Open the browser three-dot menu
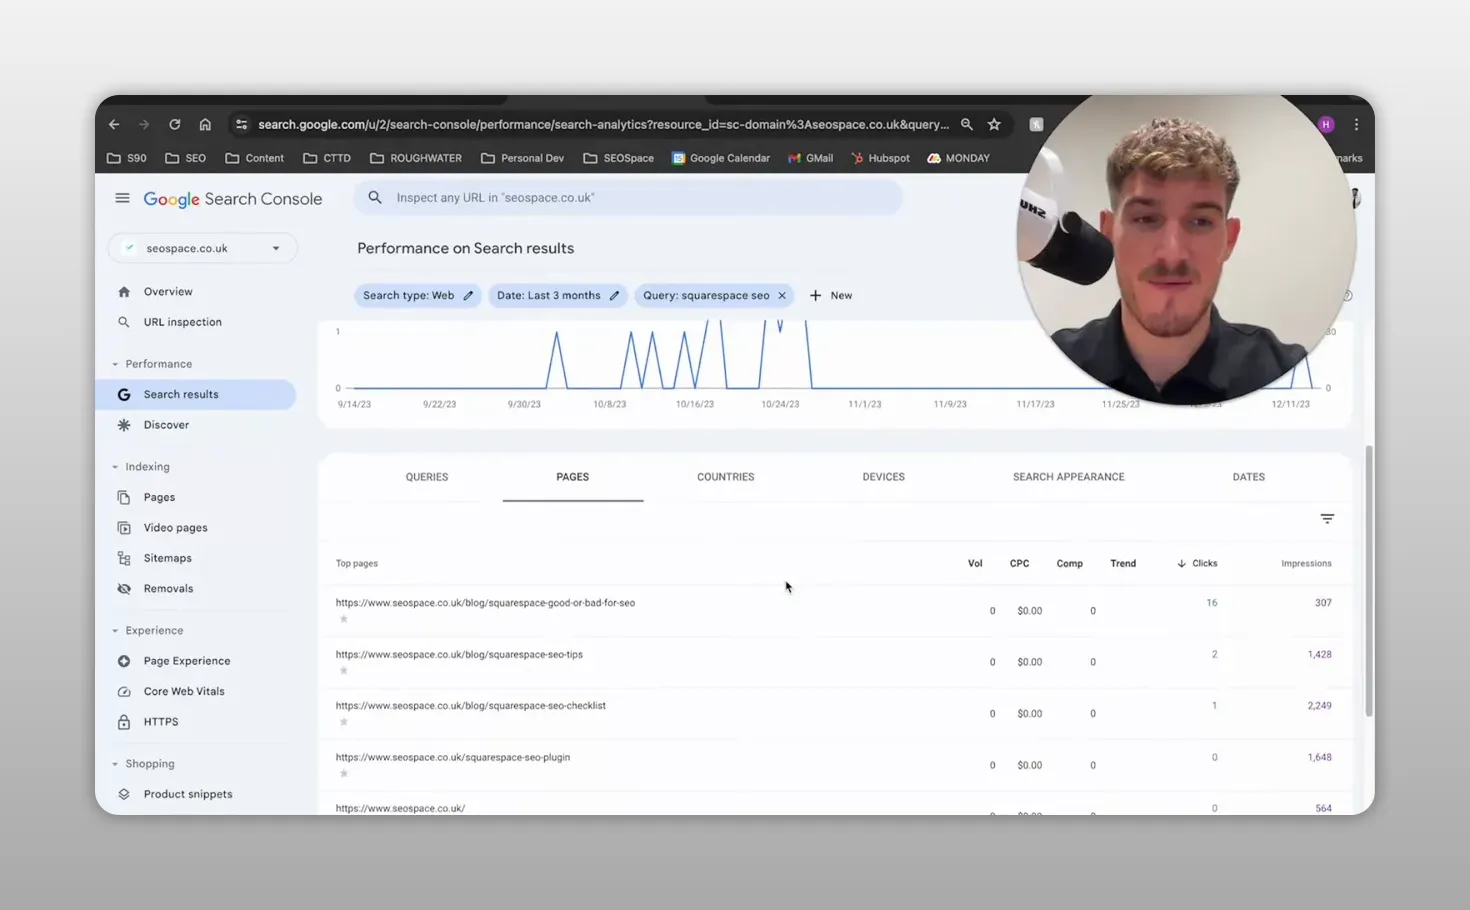The height and width of the screenshot is (910, 1470). pos(1356,125)
